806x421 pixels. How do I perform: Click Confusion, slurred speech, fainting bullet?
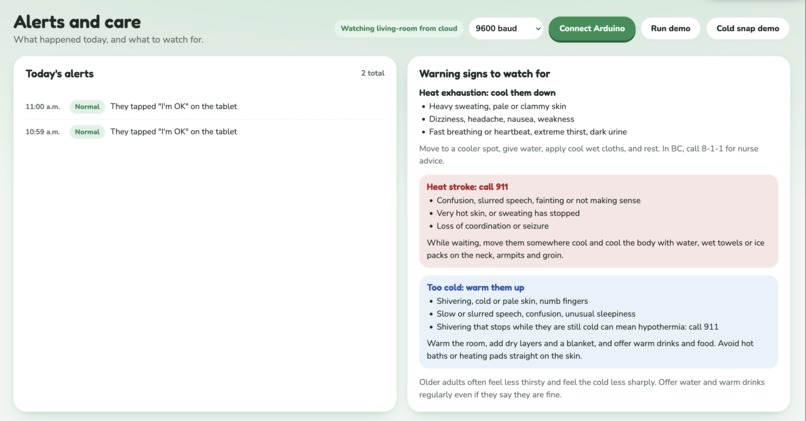[538, 200]
